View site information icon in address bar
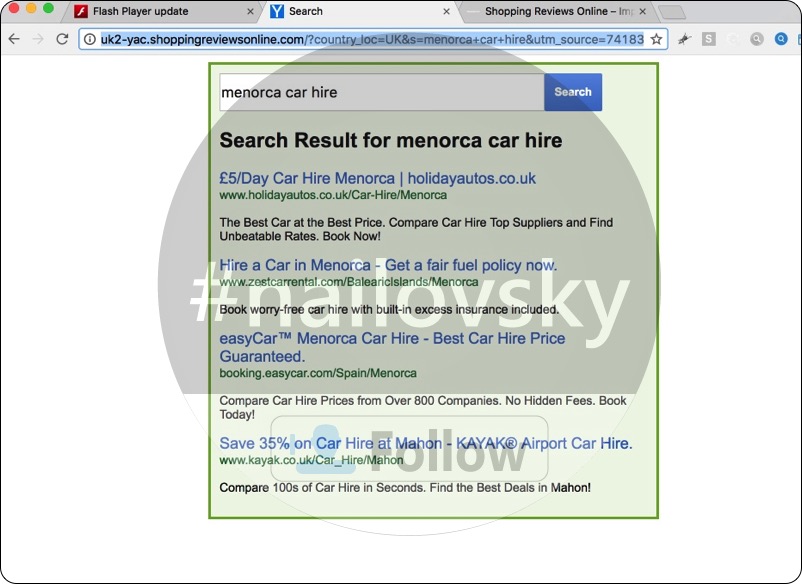Image resolution: width=802 pixels, height=584 pixels. click(89, 39)
